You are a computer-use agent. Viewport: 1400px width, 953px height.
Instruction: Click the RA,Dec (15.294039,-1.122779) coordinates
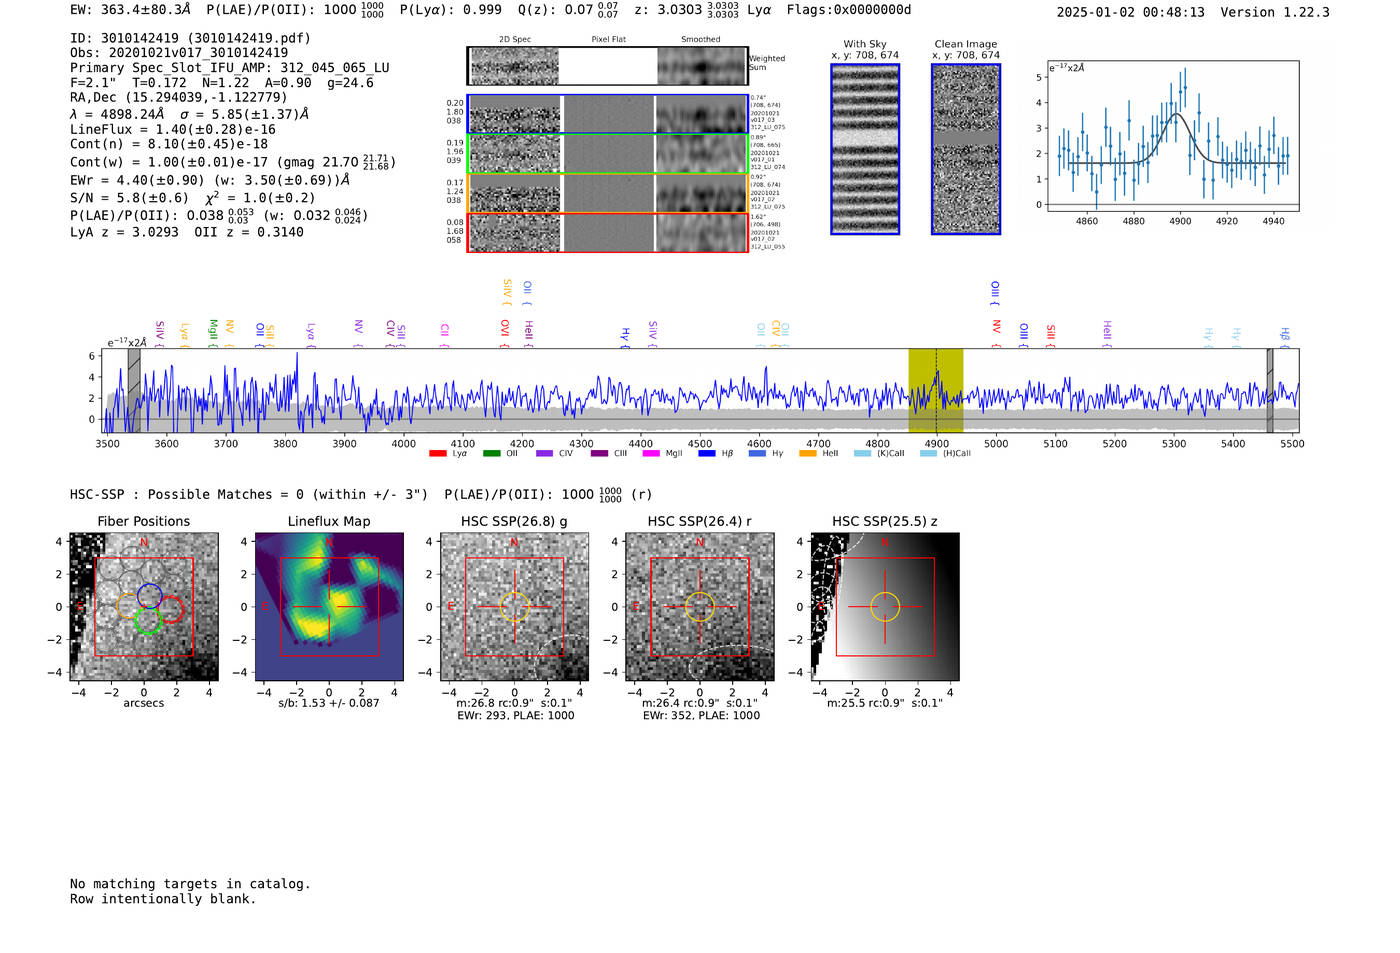(x=179, y=97)
